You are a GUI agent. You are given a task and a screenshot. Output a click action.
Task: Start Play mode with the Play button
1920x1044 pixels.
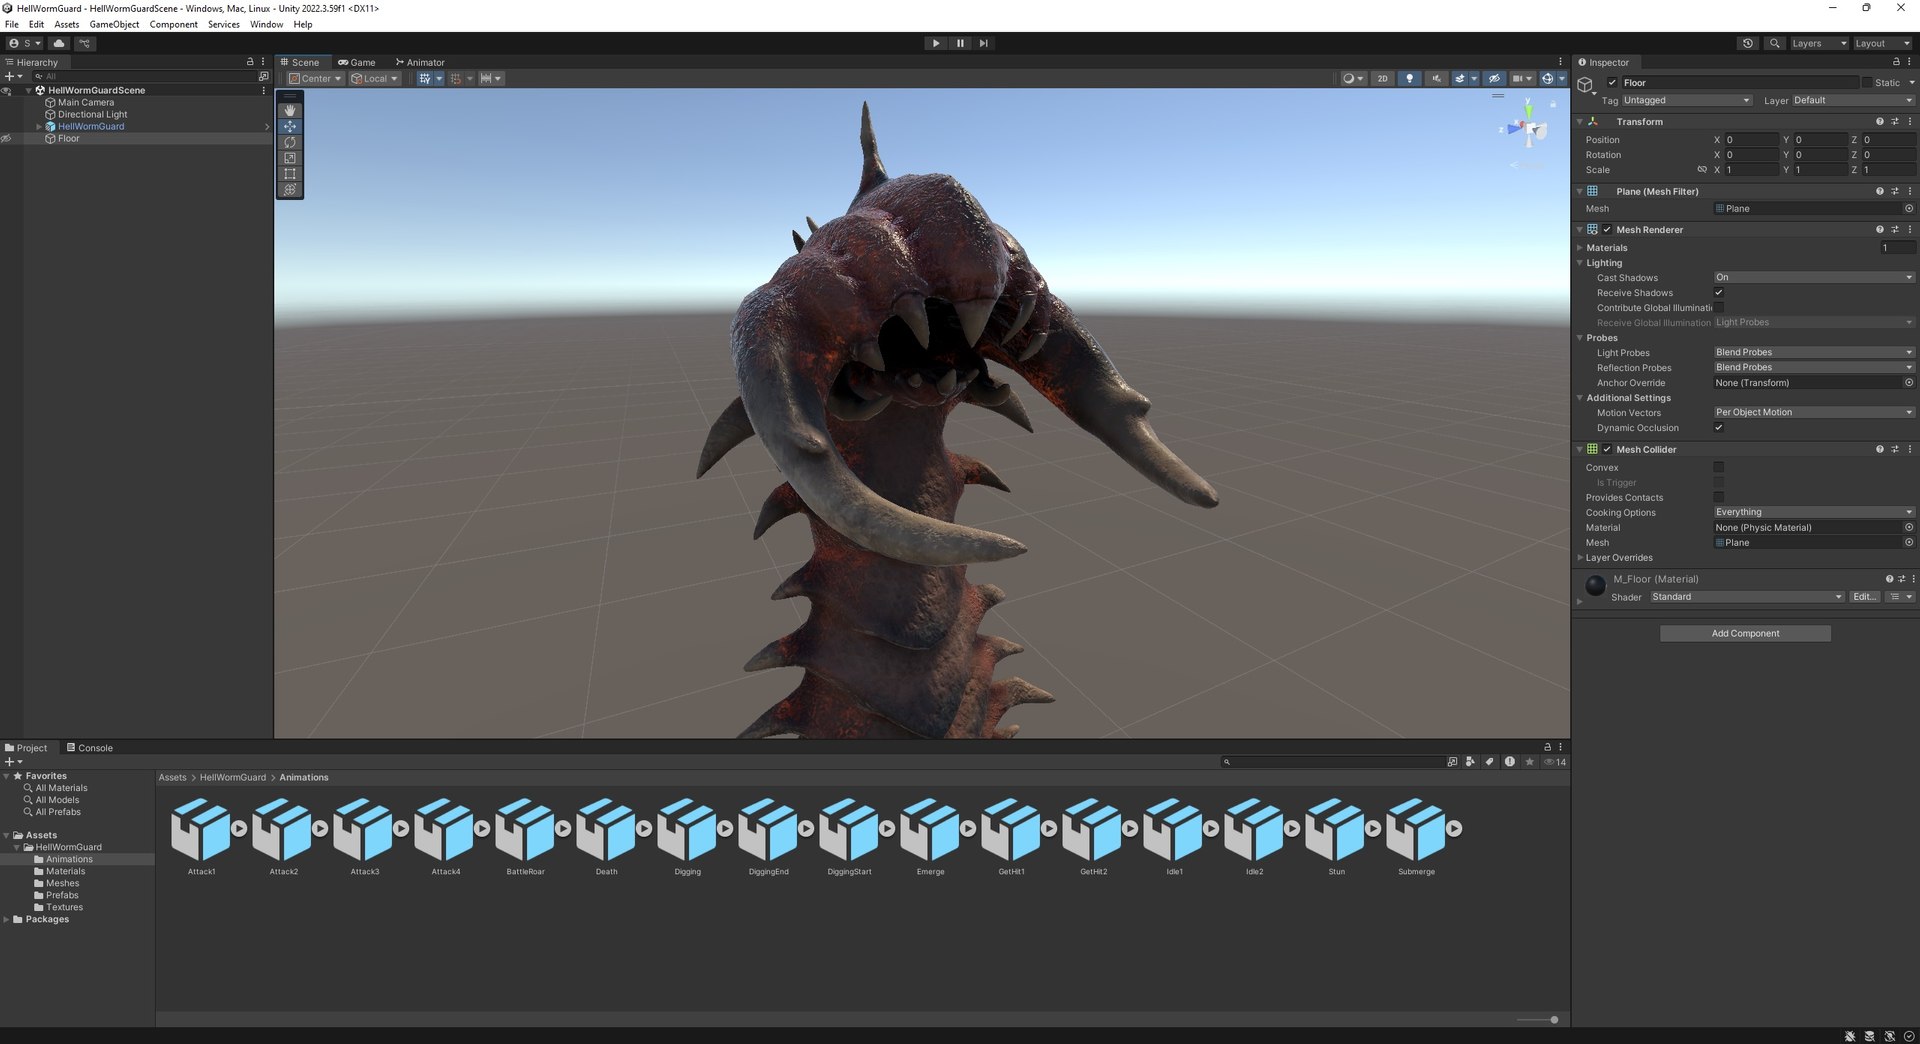[935, 43]
